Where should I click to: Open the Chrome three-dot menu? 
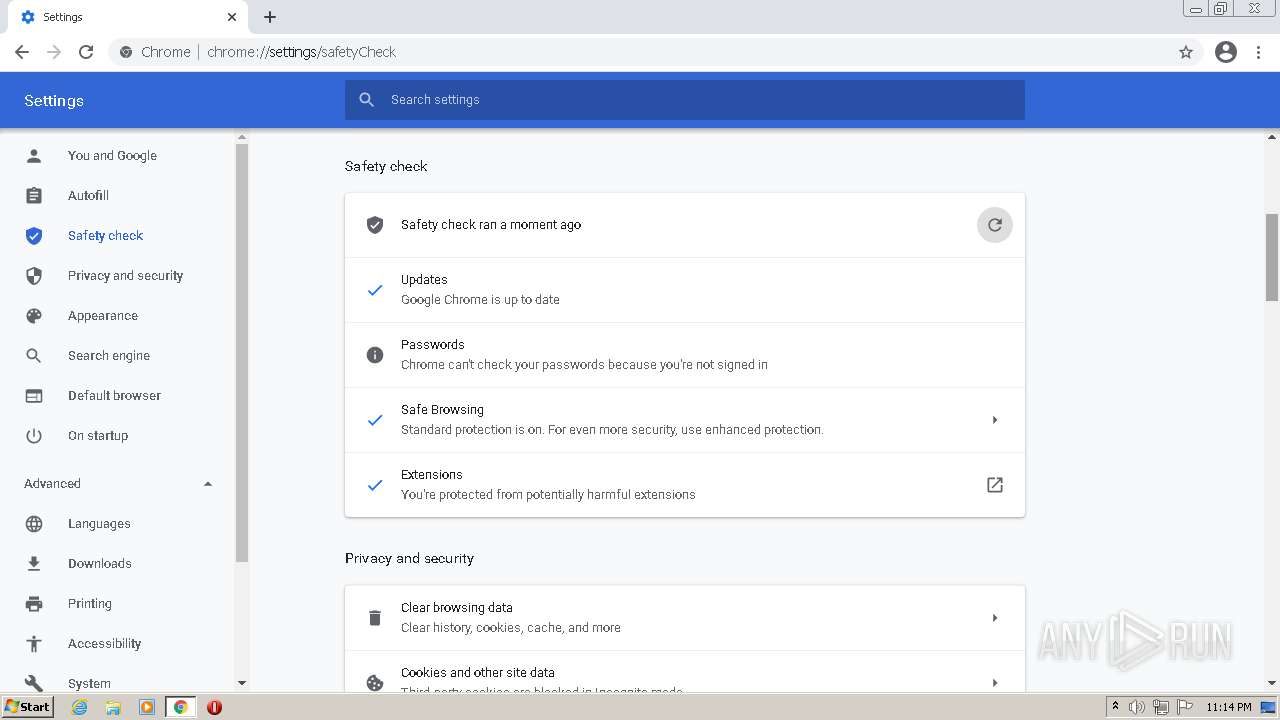point(1259,52)
